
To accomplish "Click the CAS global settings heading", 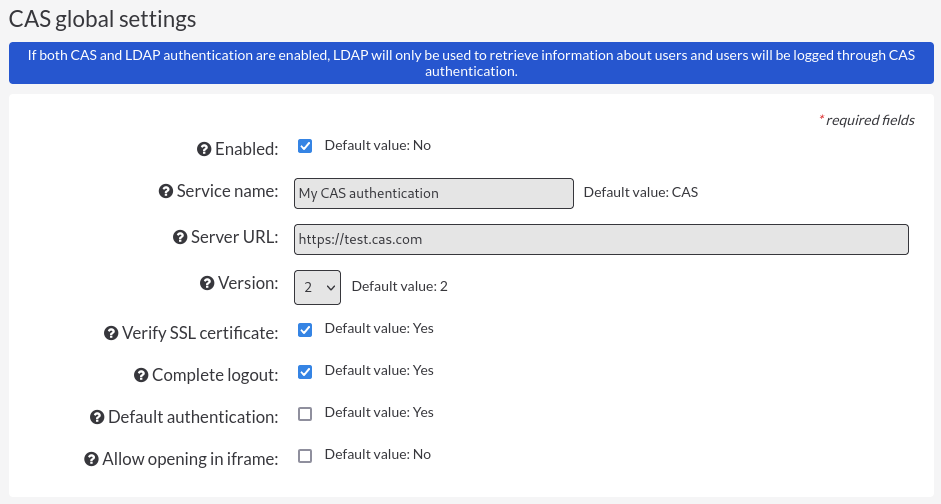I will pos(103,19).
